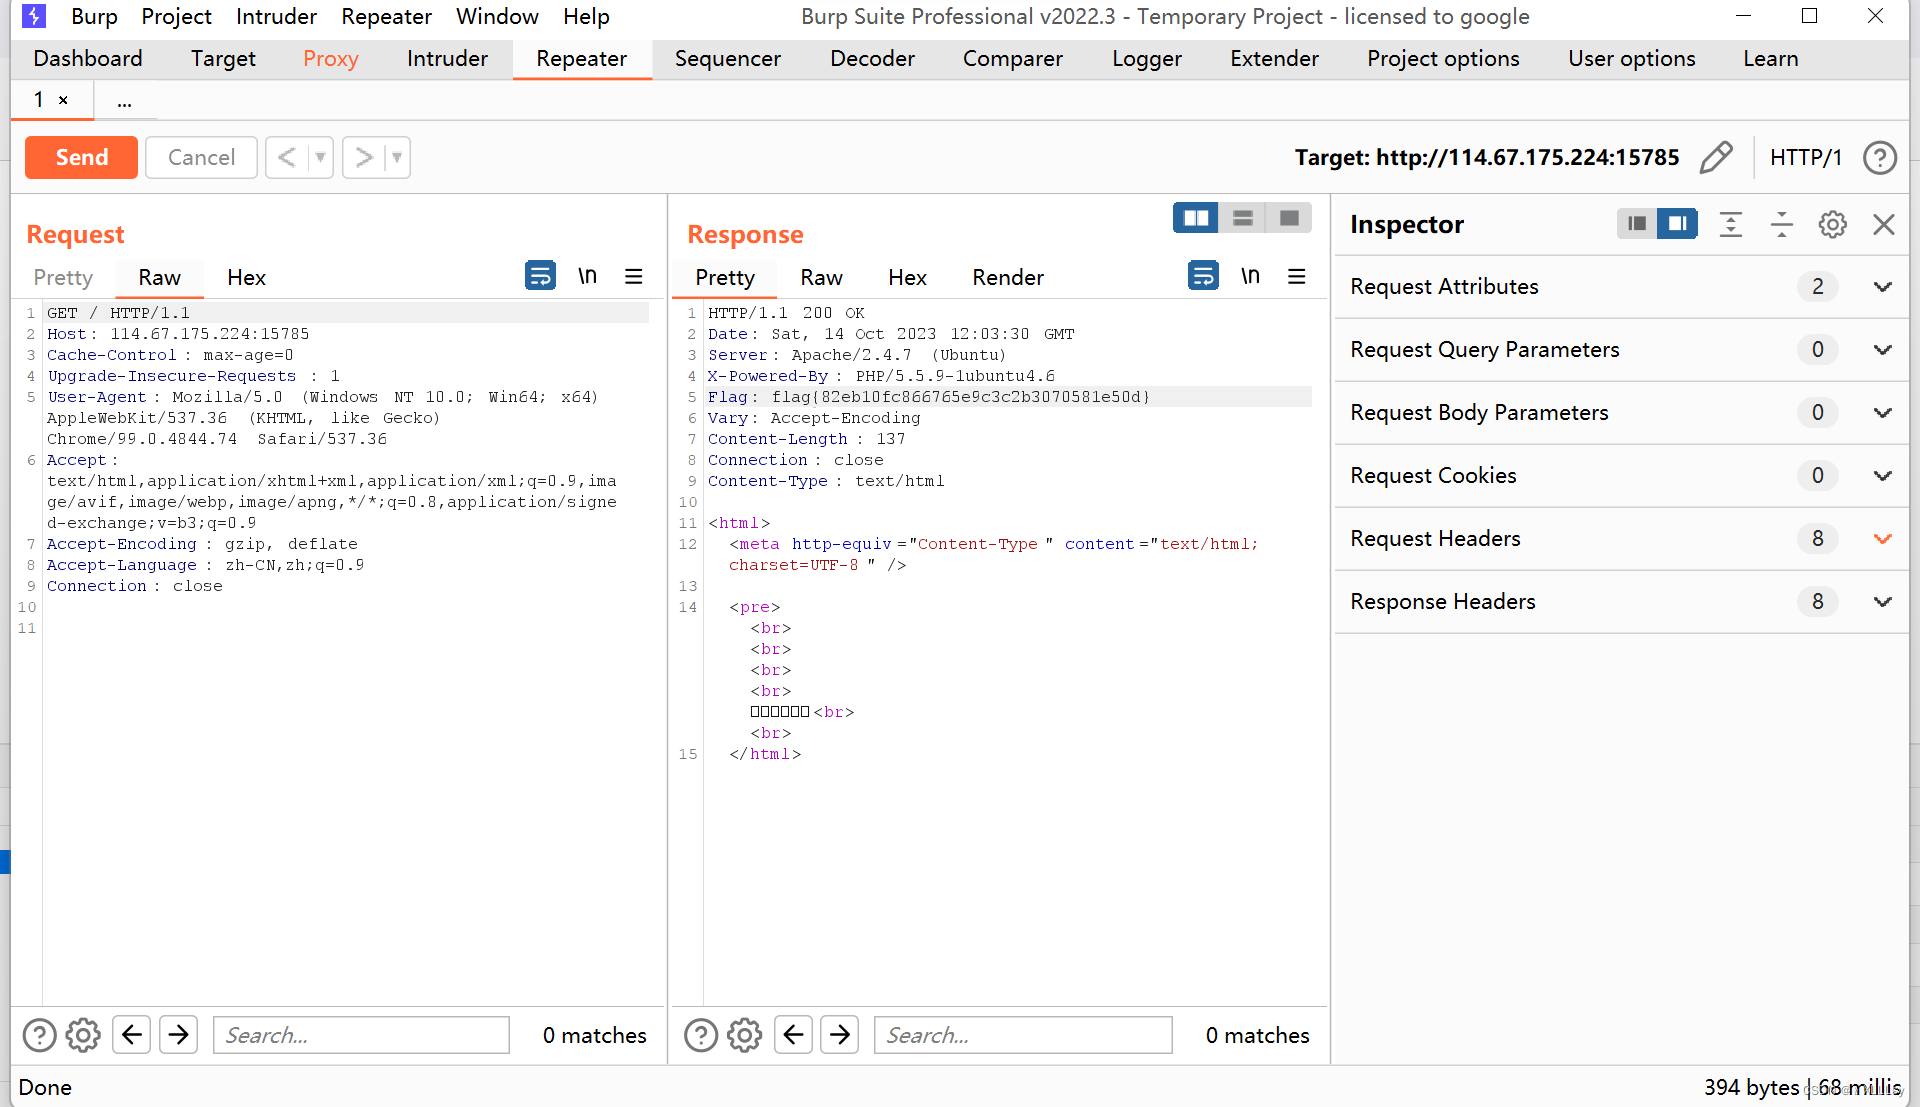Focus the Request search input field
The image size is (1920, 1107).
point(361,1035)
